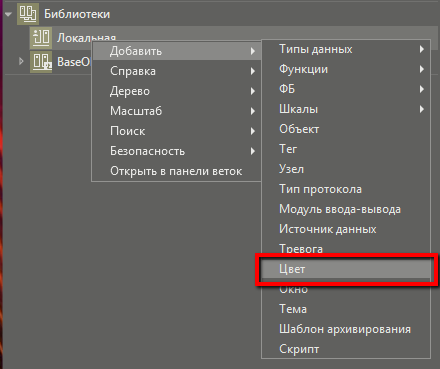The height and width of the screenshot is (369, 440).
Task: Click the arrow beside Функции
Action: [422, 69]
